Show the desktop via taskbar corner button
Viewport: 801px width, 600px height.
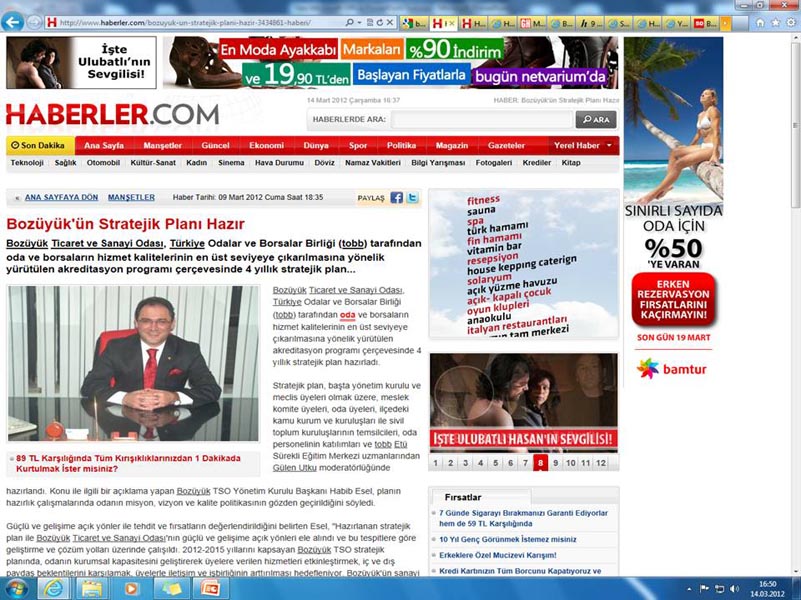click(x=797, y=589)
